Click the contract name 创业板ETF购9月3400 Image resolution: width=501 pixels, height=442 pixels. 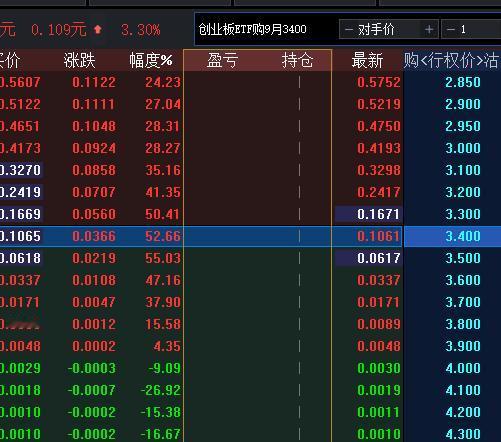[252, 29]
